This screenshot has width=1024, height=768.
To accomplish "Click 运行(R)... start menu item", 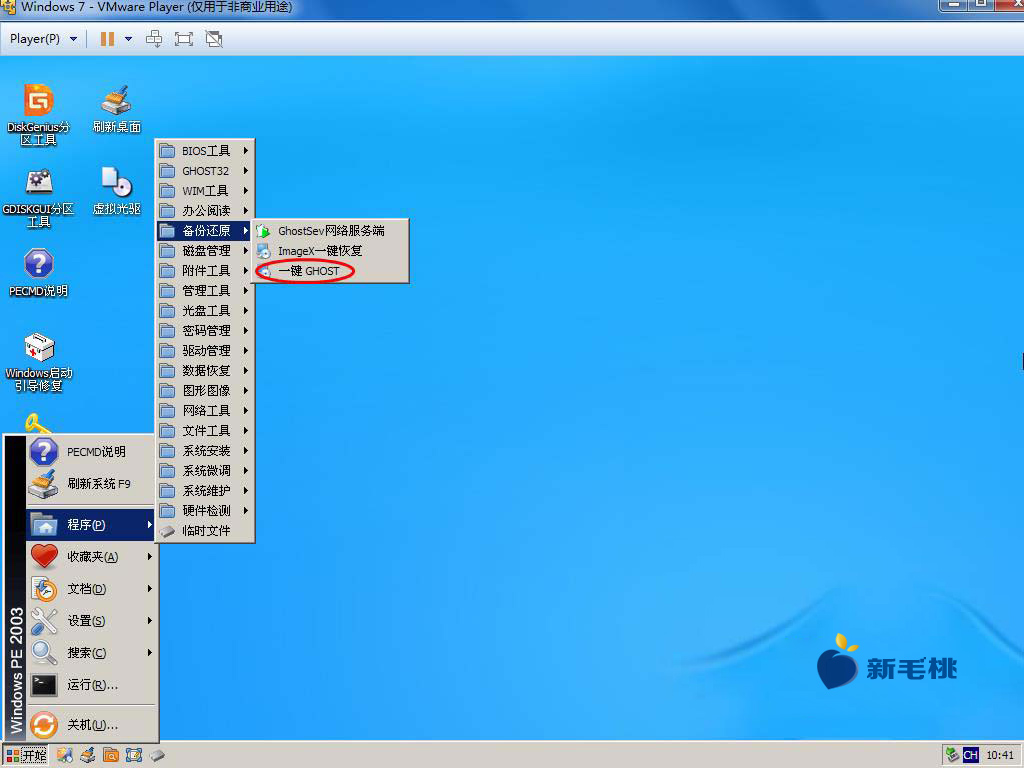I will click(91, 685).
